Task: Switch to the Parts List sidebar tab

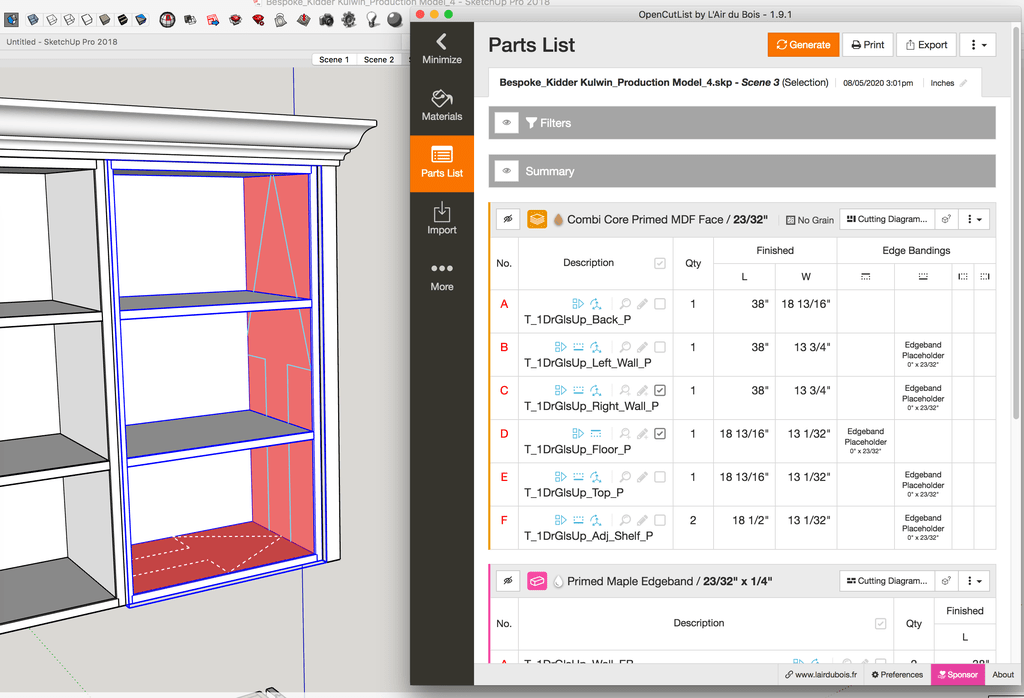Action: pyautogui.click(x=442, y=163)
